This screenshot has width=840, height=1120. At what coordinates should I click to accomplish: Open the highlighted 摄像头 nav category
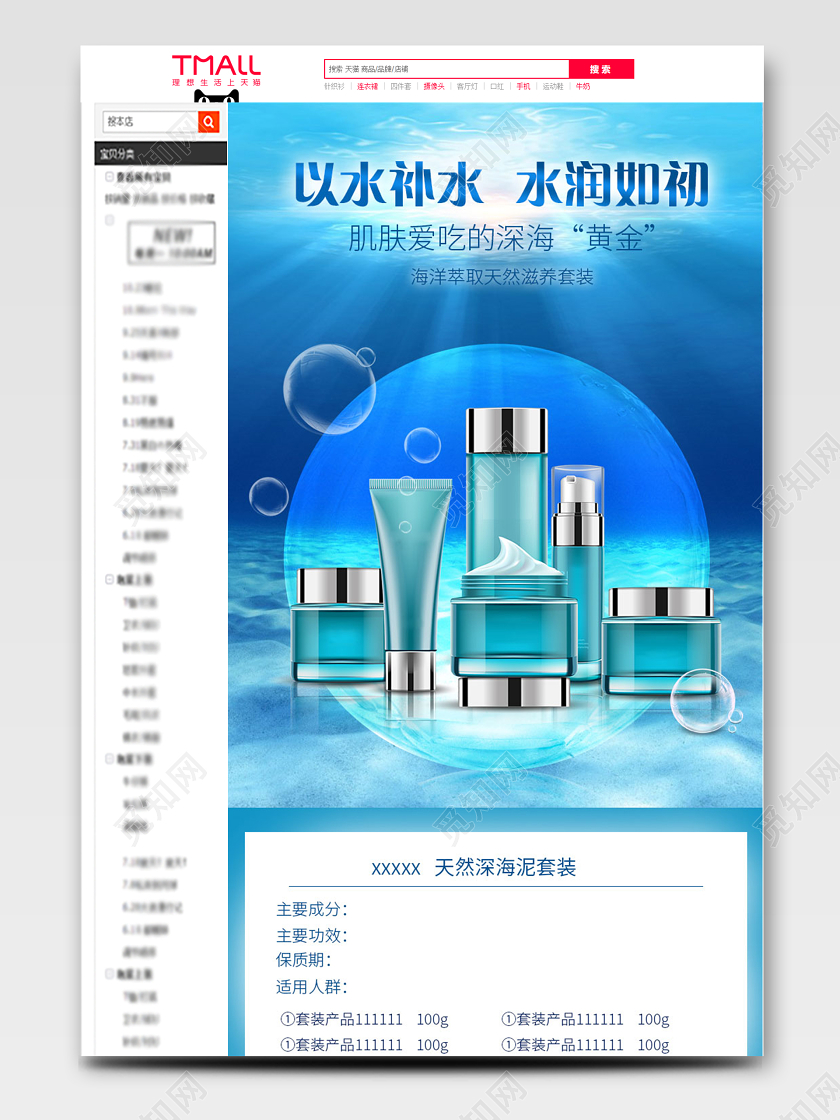tap(434, 88)
